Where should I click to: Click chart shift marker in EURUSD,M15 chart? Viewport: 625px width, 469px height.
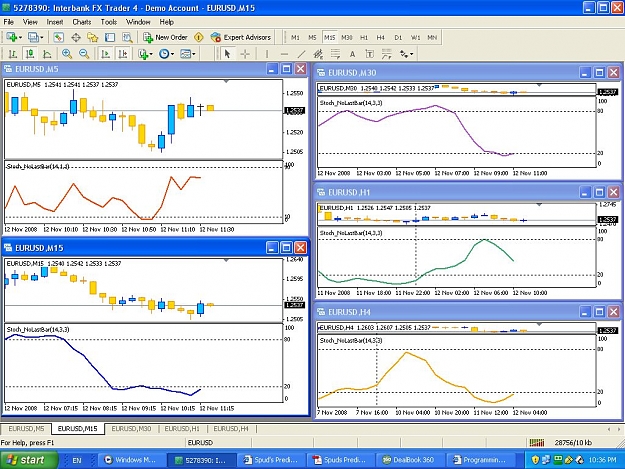pos(226,261)
